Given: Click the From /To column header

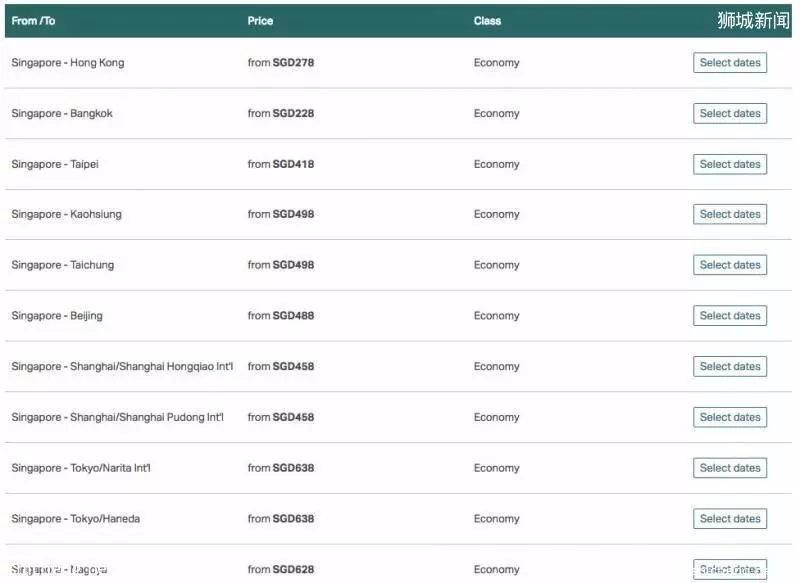Looking at the screenshot, I should coord(33,21).
